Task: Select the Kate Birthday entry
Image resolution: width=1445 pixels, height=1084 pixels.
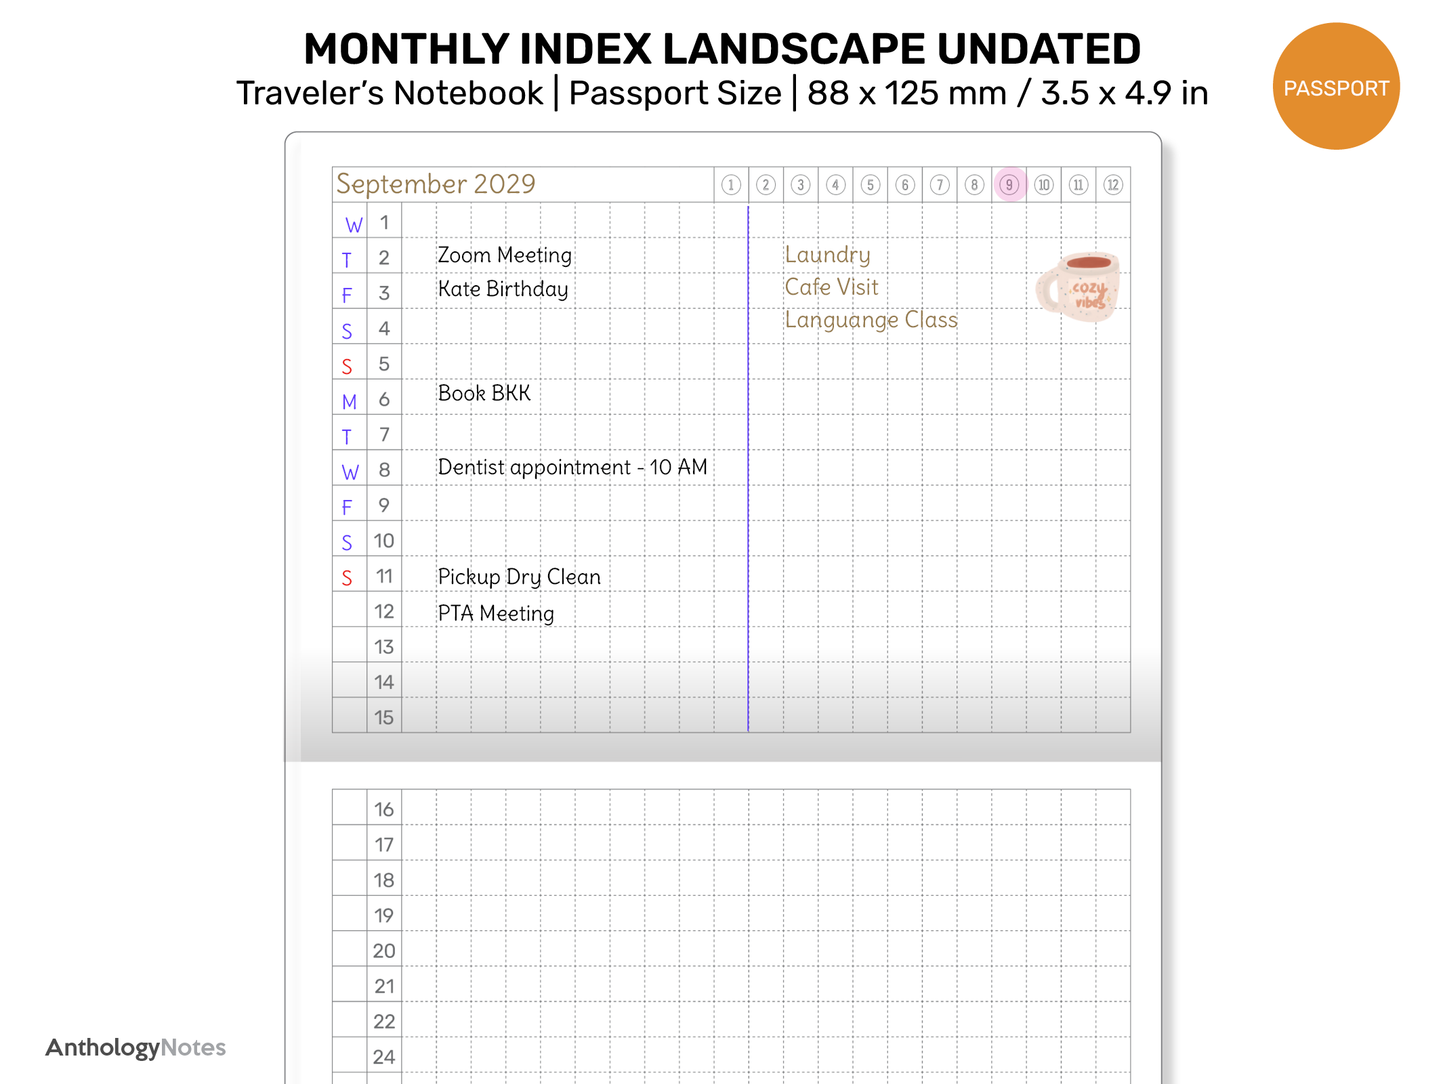Action: tap(503, 290)
